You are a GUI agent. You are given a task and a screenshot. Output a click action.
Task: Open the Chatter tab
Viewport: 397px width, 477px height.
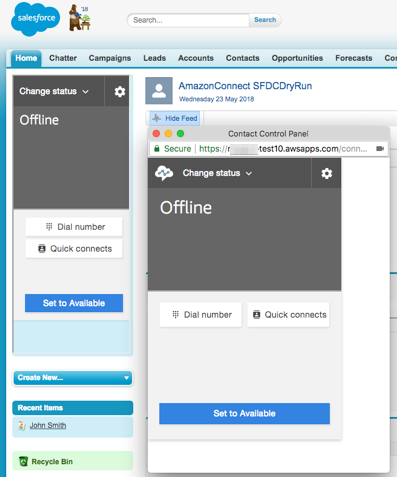tap(63, 58)
